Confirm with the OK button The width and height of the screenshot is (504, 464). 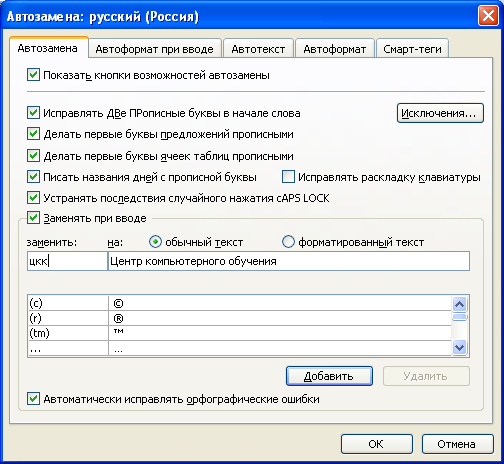(x=377, y=444)
